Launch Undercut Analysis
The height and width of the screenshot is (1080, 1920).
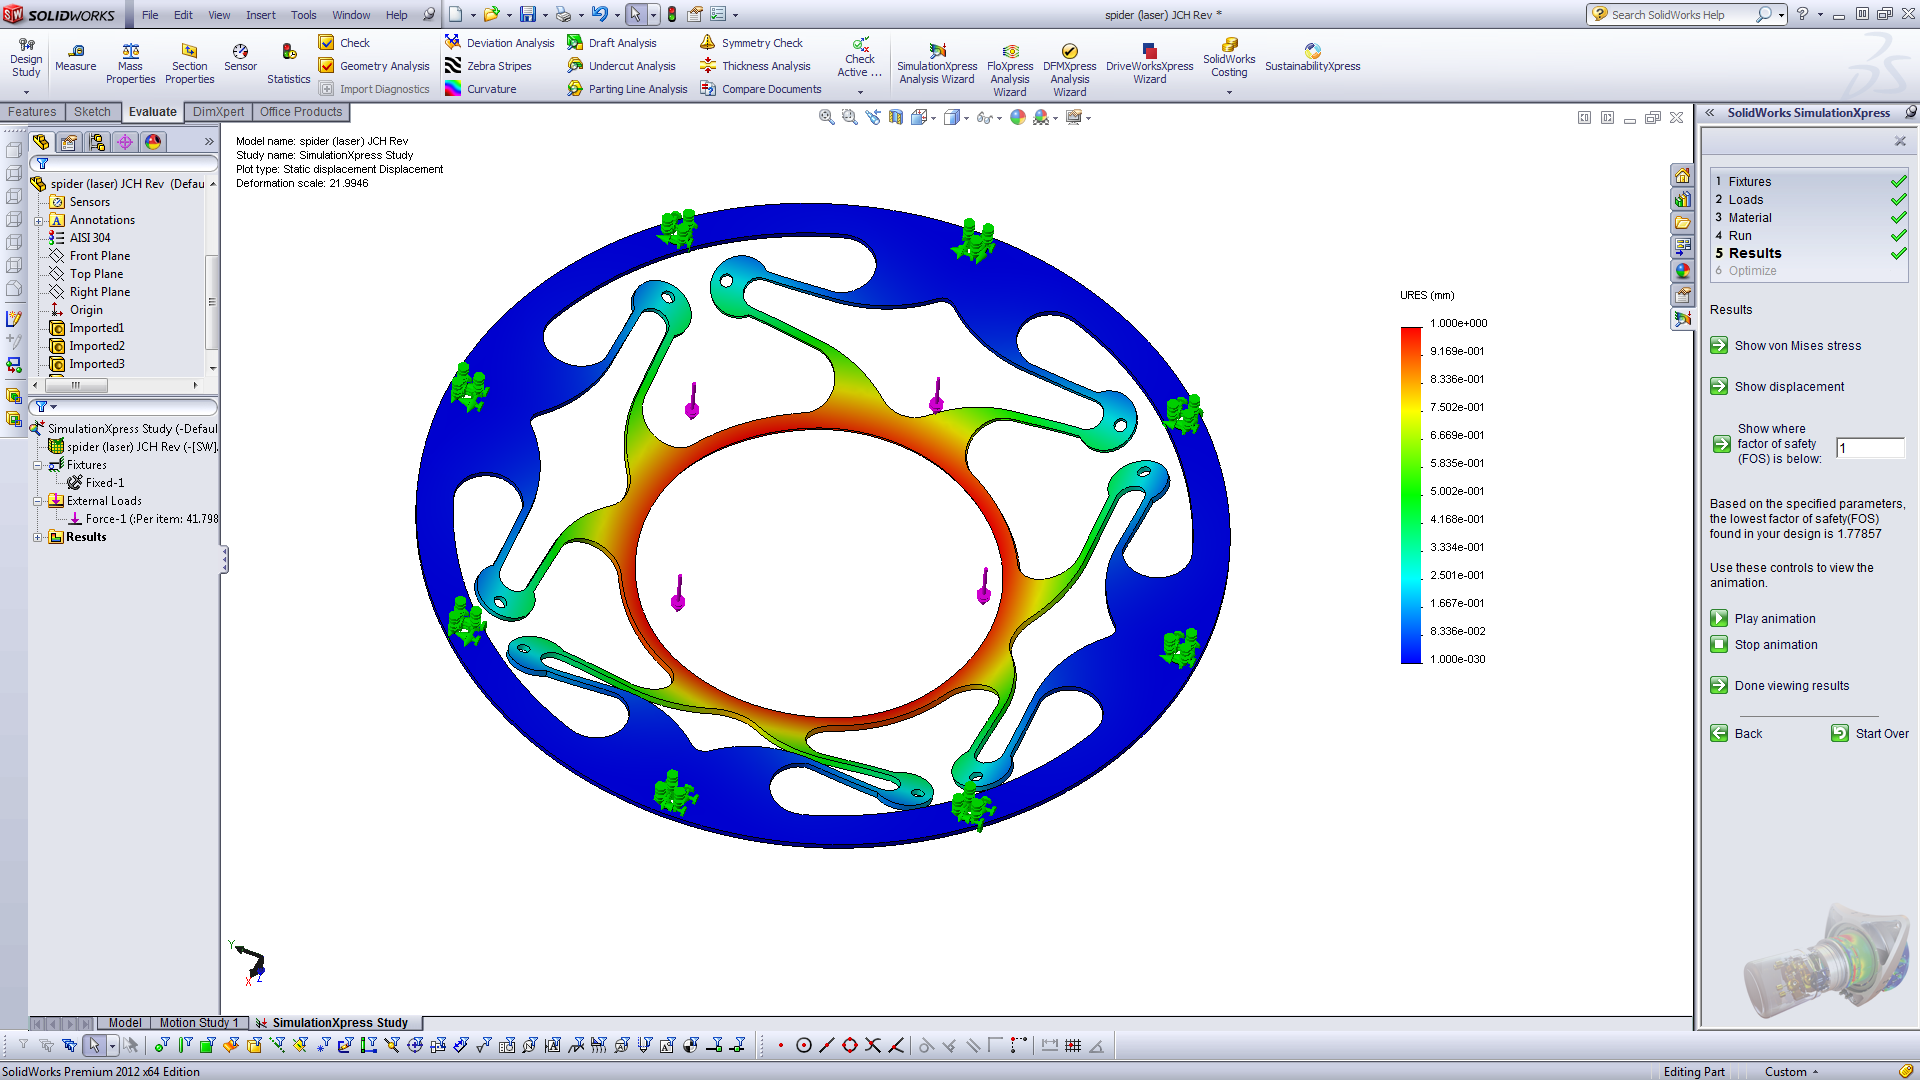[x=621, y=66]
